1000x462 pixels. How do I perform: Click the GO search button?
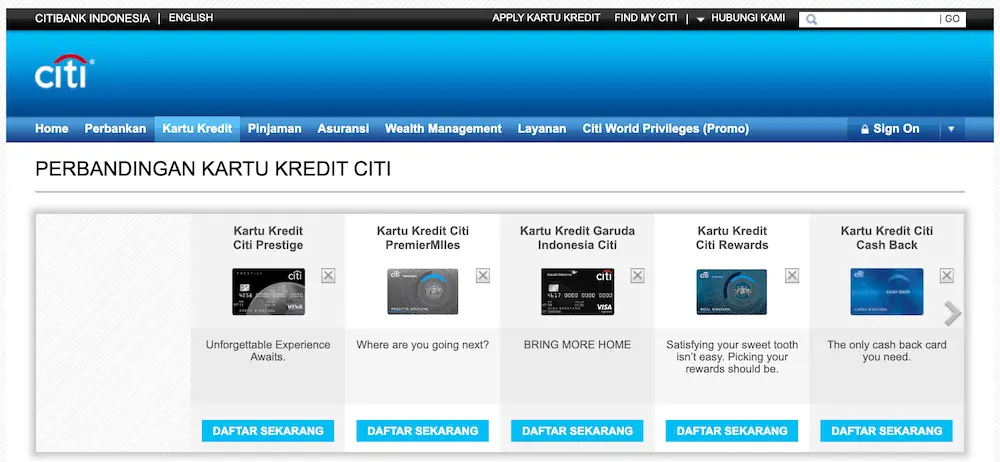pyautogui.click(x=952, y=19)
